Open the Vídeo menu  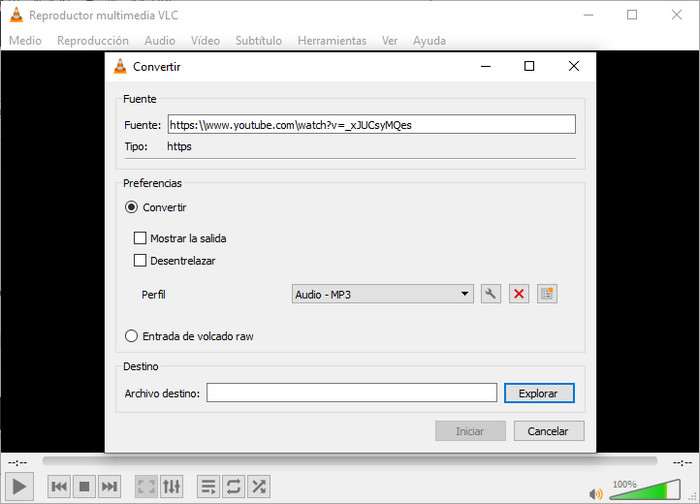205,41
